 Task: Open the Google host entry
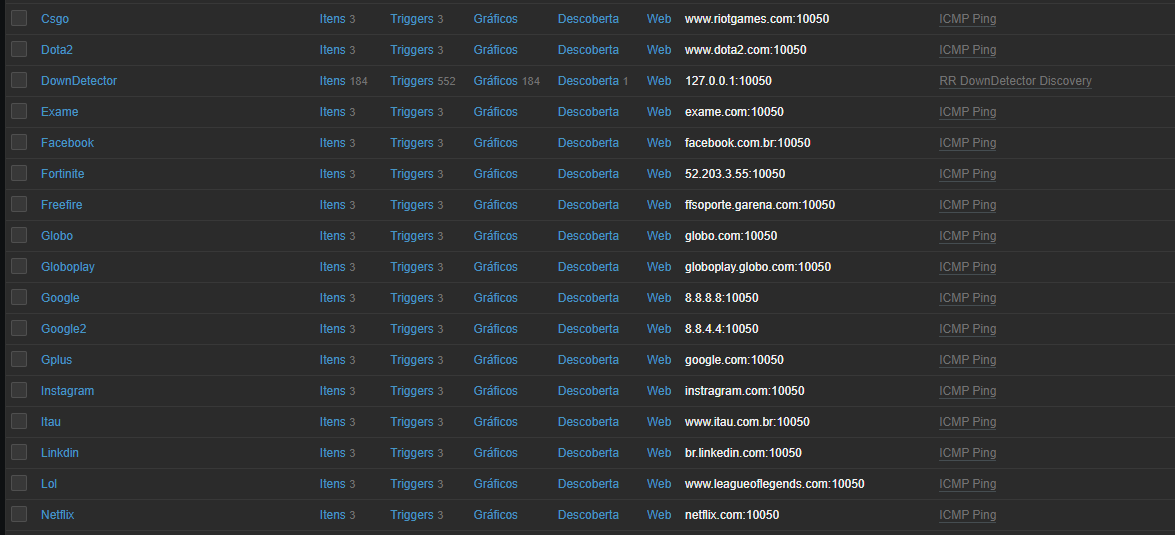coord(60,297)
